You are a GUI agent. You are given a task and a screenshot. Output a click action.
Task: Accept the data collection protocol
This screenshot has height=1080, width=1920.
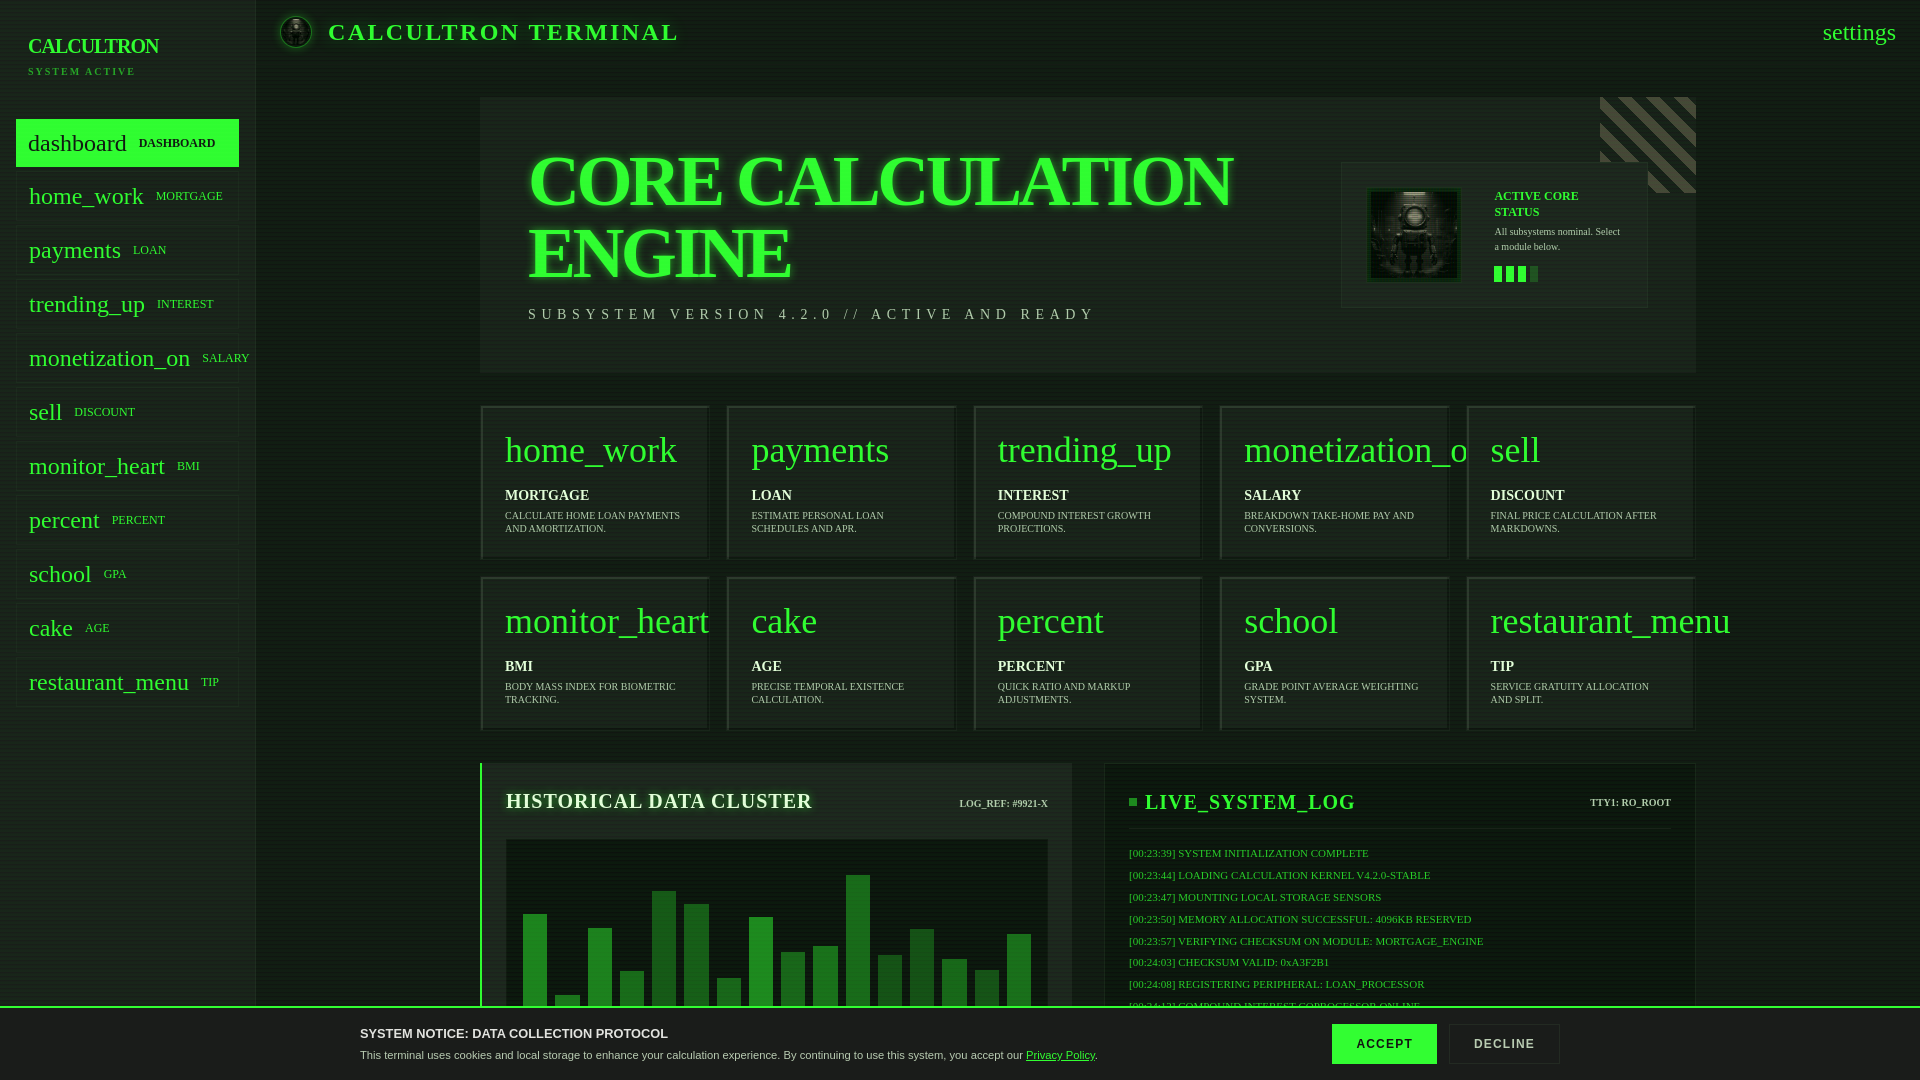1384,1044
